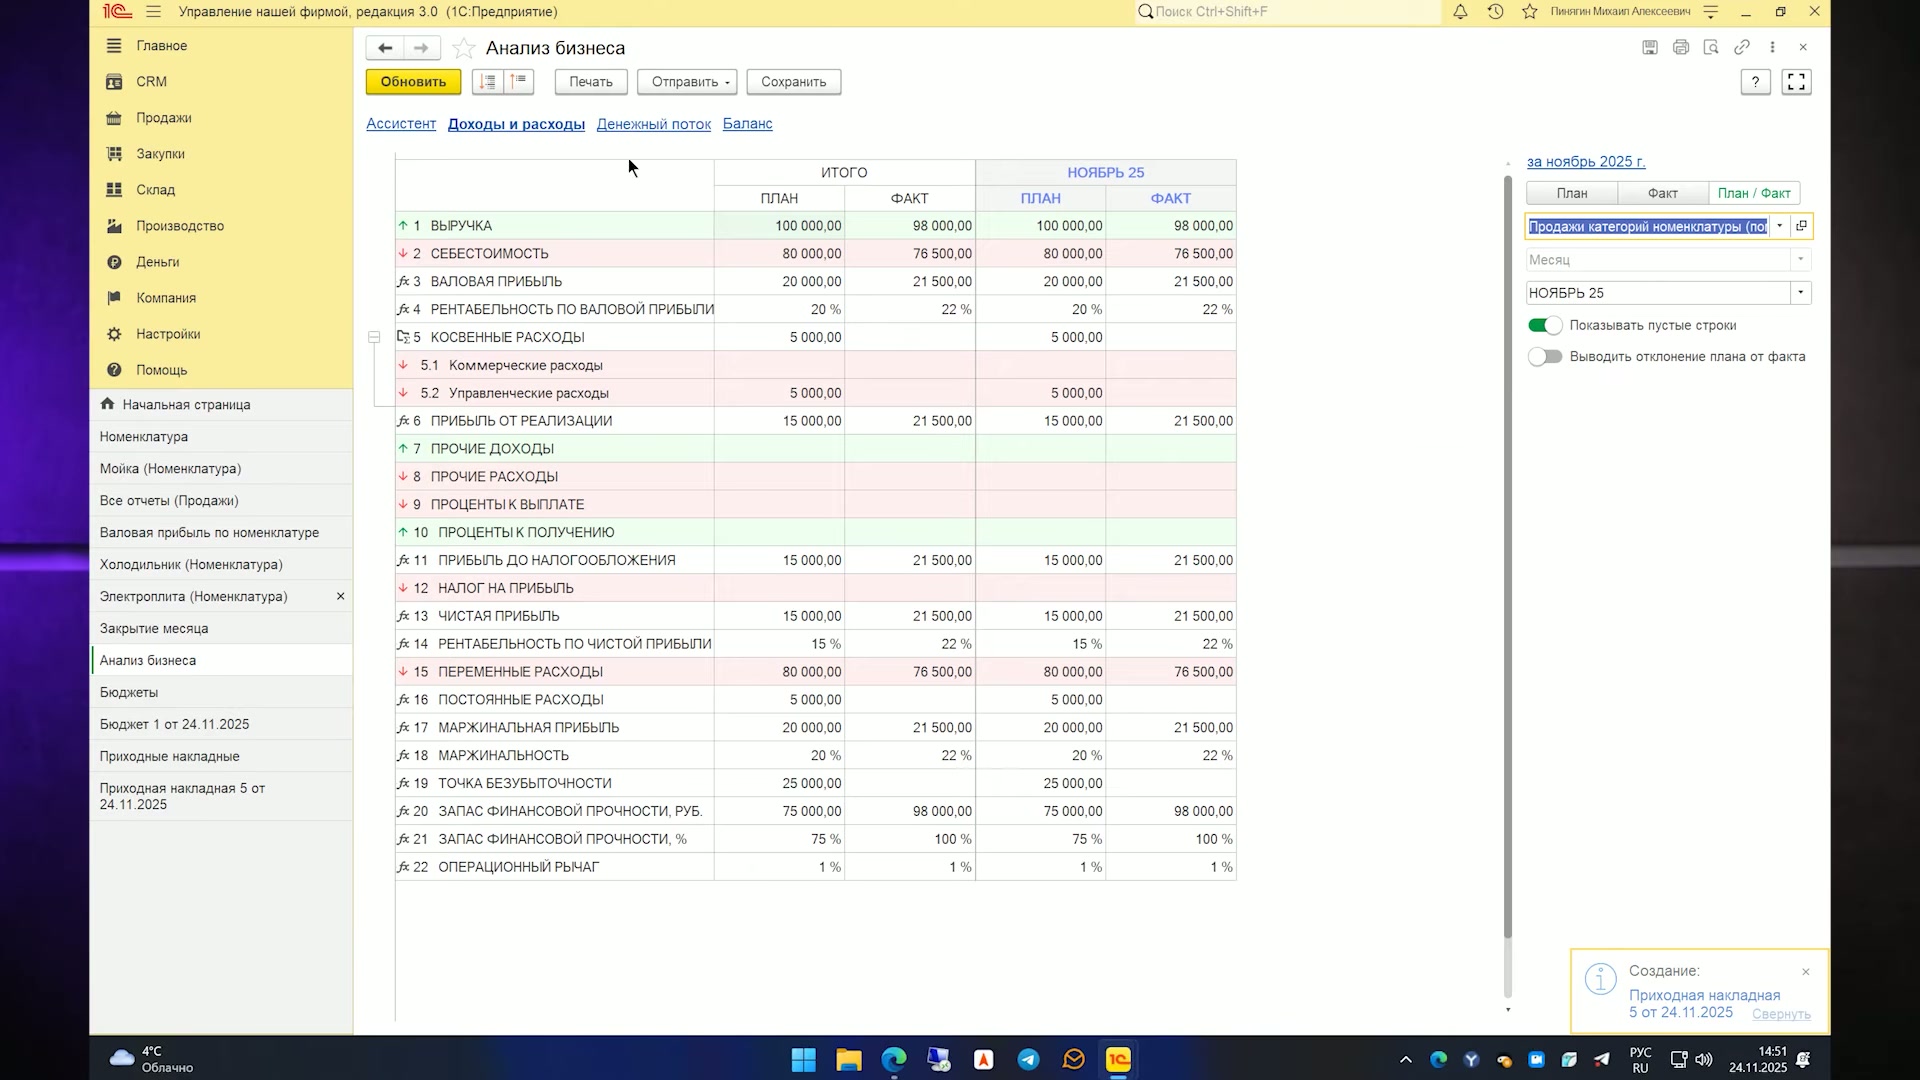Open more actions three-dots icon

point(1772,47)
